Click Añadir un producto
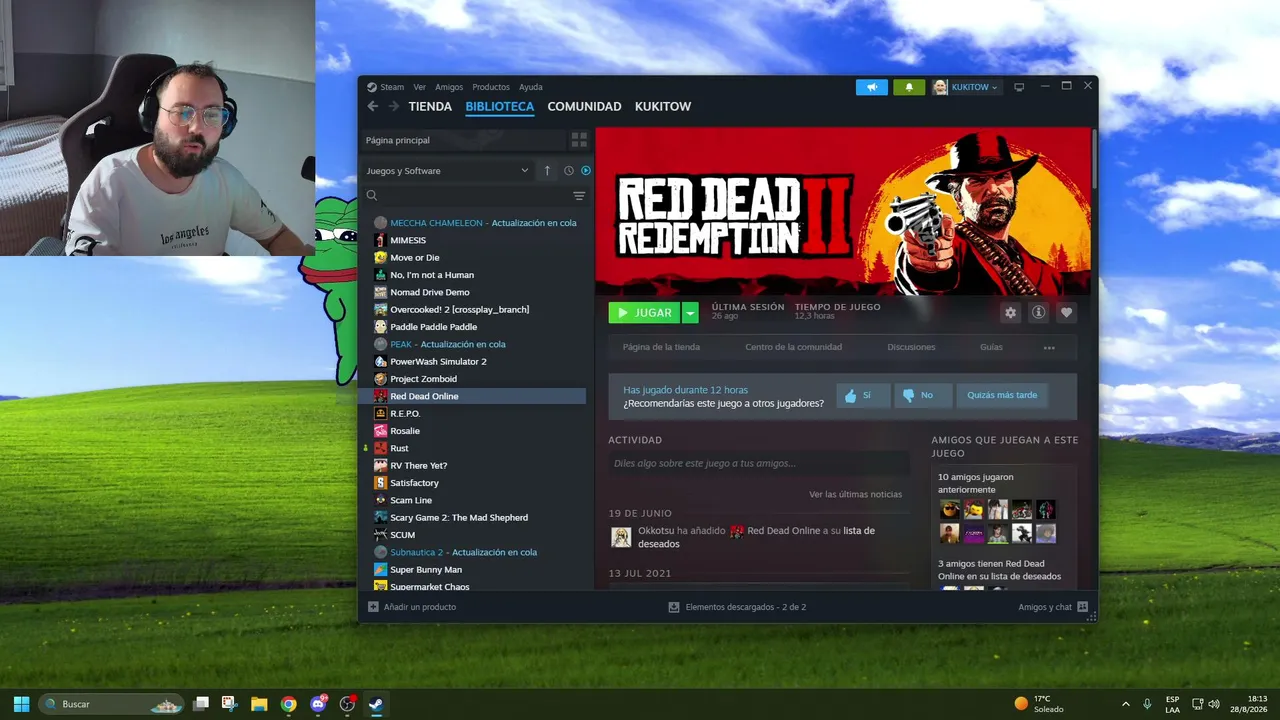 412,607
